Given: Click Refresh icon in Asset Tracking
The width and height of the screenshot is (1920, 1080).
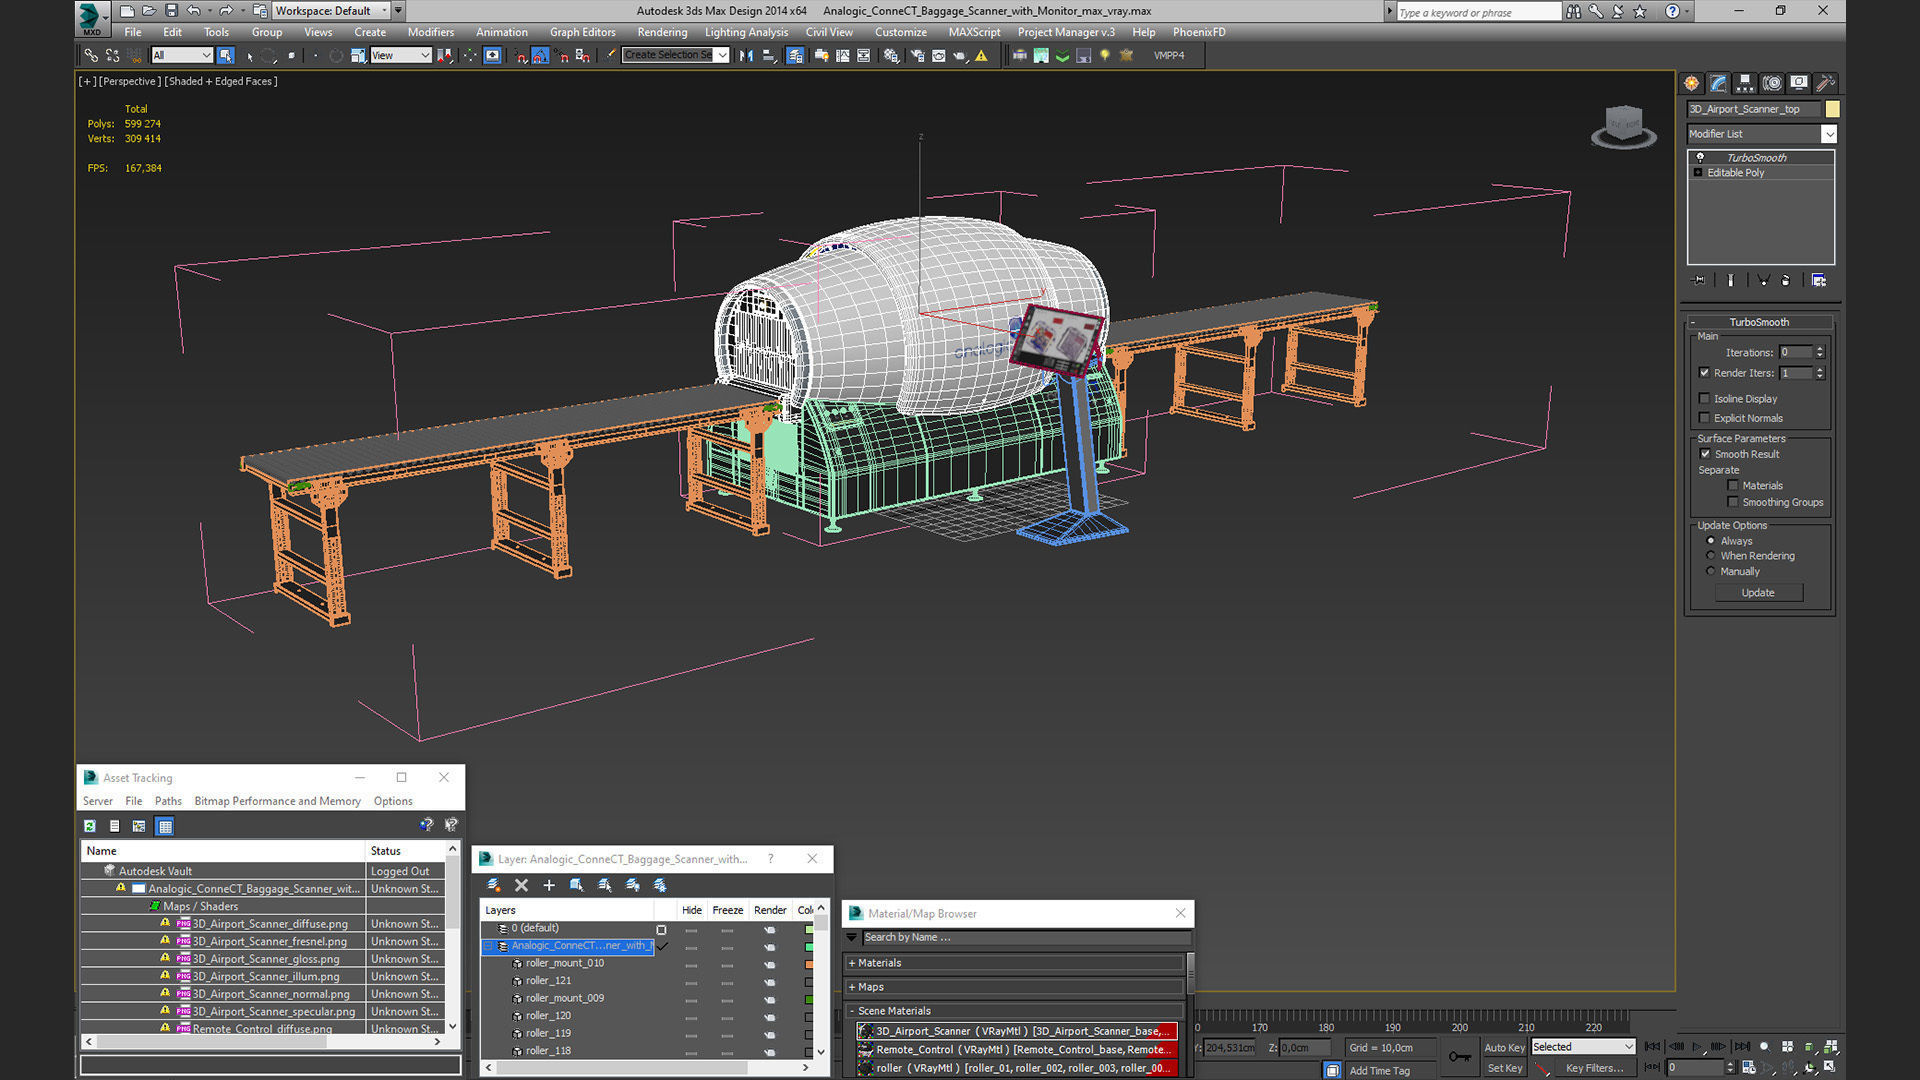Looking at the screenshot, I should (90, 826).
